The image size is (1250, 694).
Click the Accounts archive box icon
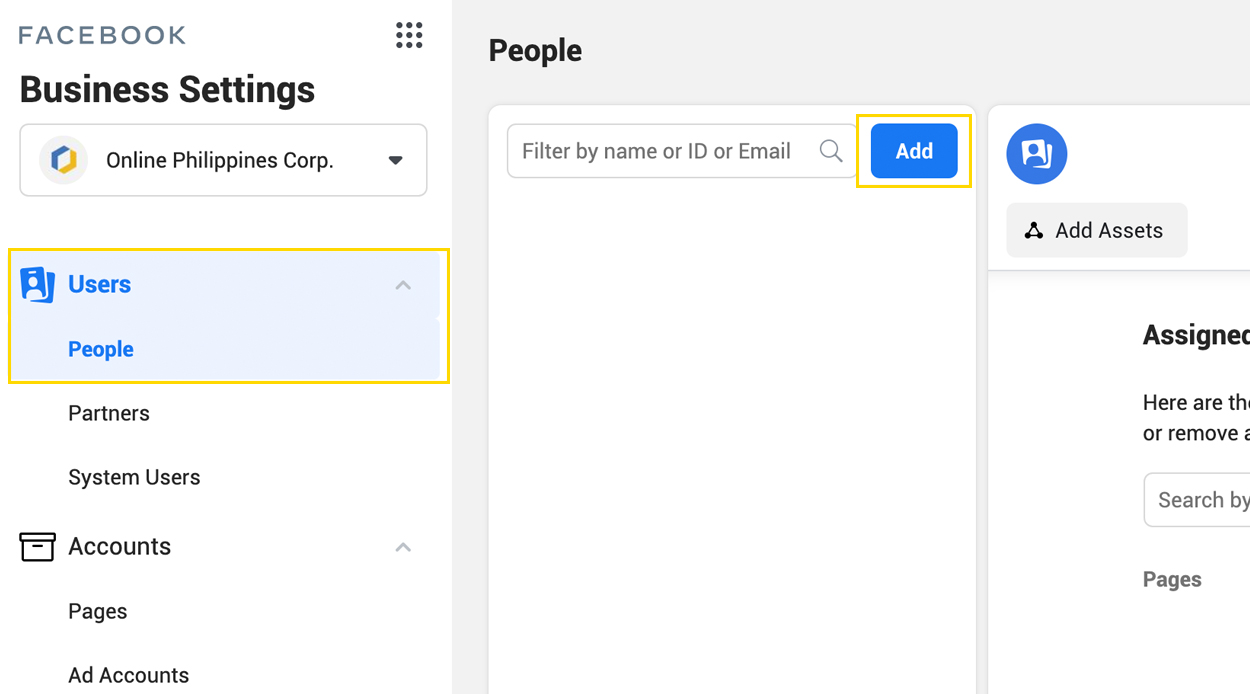[37, 547]
